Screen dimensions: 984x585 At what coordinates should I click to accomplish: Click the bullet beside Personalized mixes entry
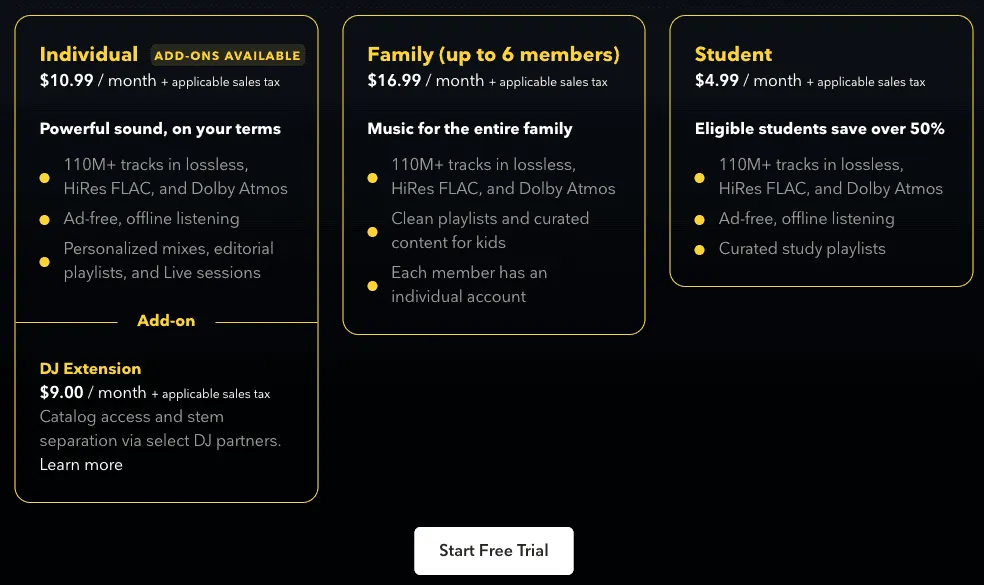tap(43, 260)
